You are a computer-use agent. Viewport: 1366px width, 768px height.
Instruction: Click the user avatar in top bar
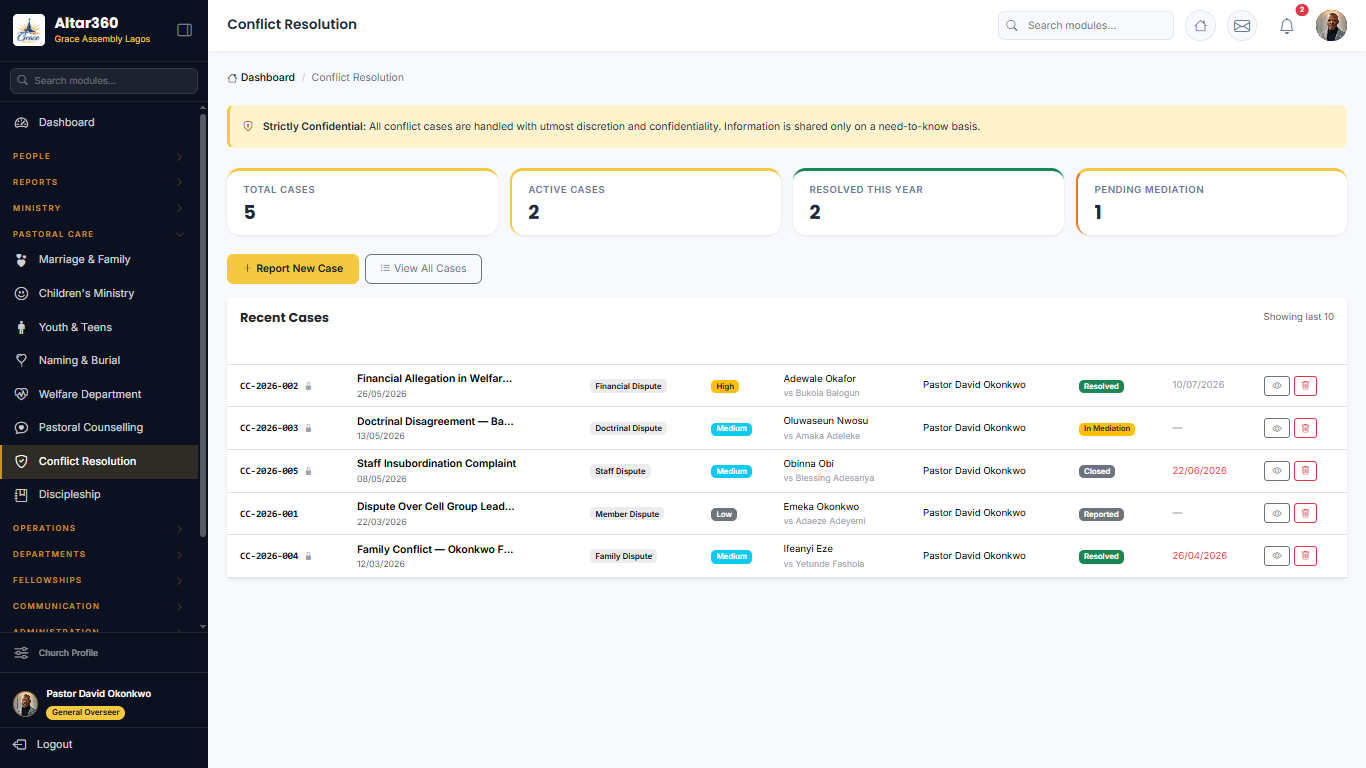pyautogui.click(x=1331, y=26)
